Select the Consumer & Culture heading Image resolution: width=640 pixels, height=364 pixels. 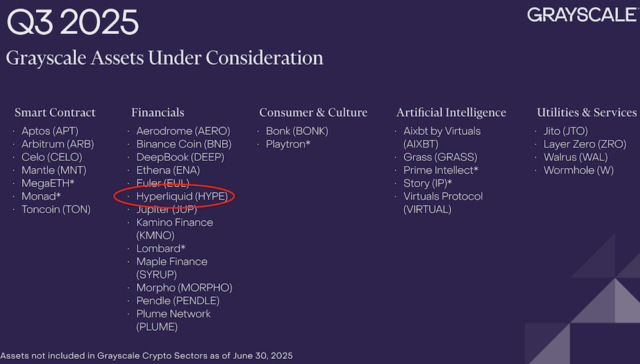[313, 113]
